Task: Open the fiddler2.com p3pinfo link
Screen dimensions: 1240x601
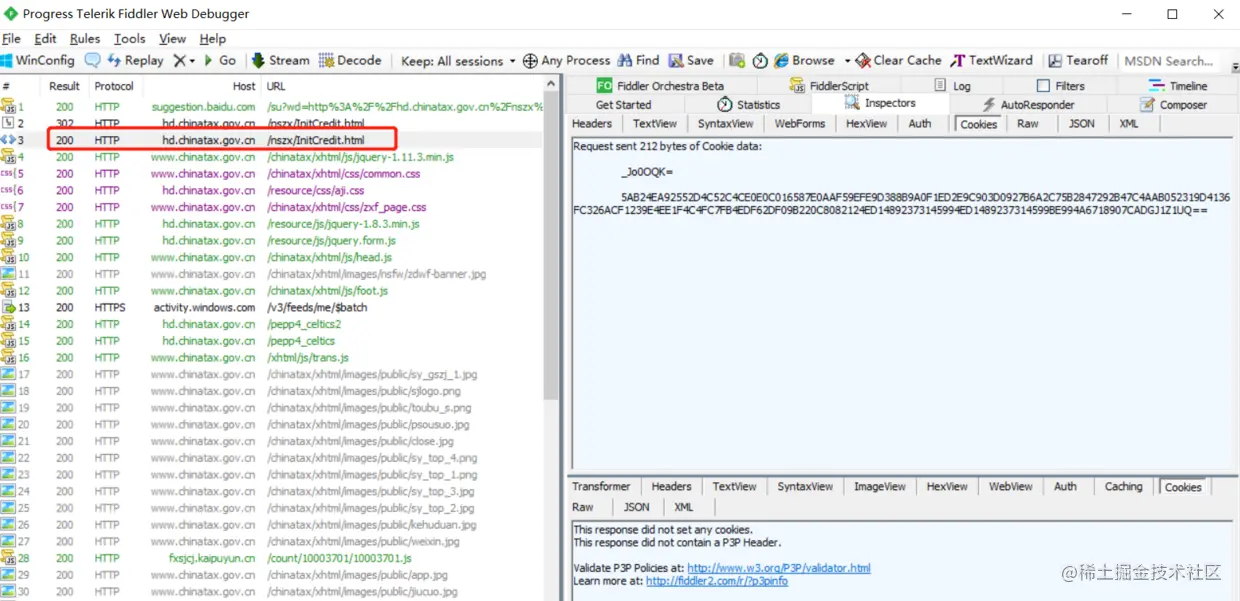Action: pos(716,581)
